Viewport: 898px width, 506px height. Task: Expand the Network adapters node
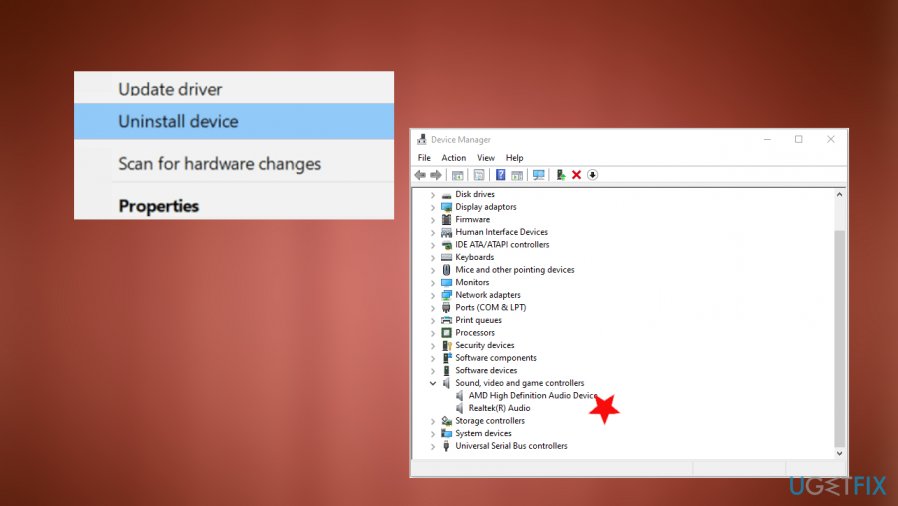point(433,295)
